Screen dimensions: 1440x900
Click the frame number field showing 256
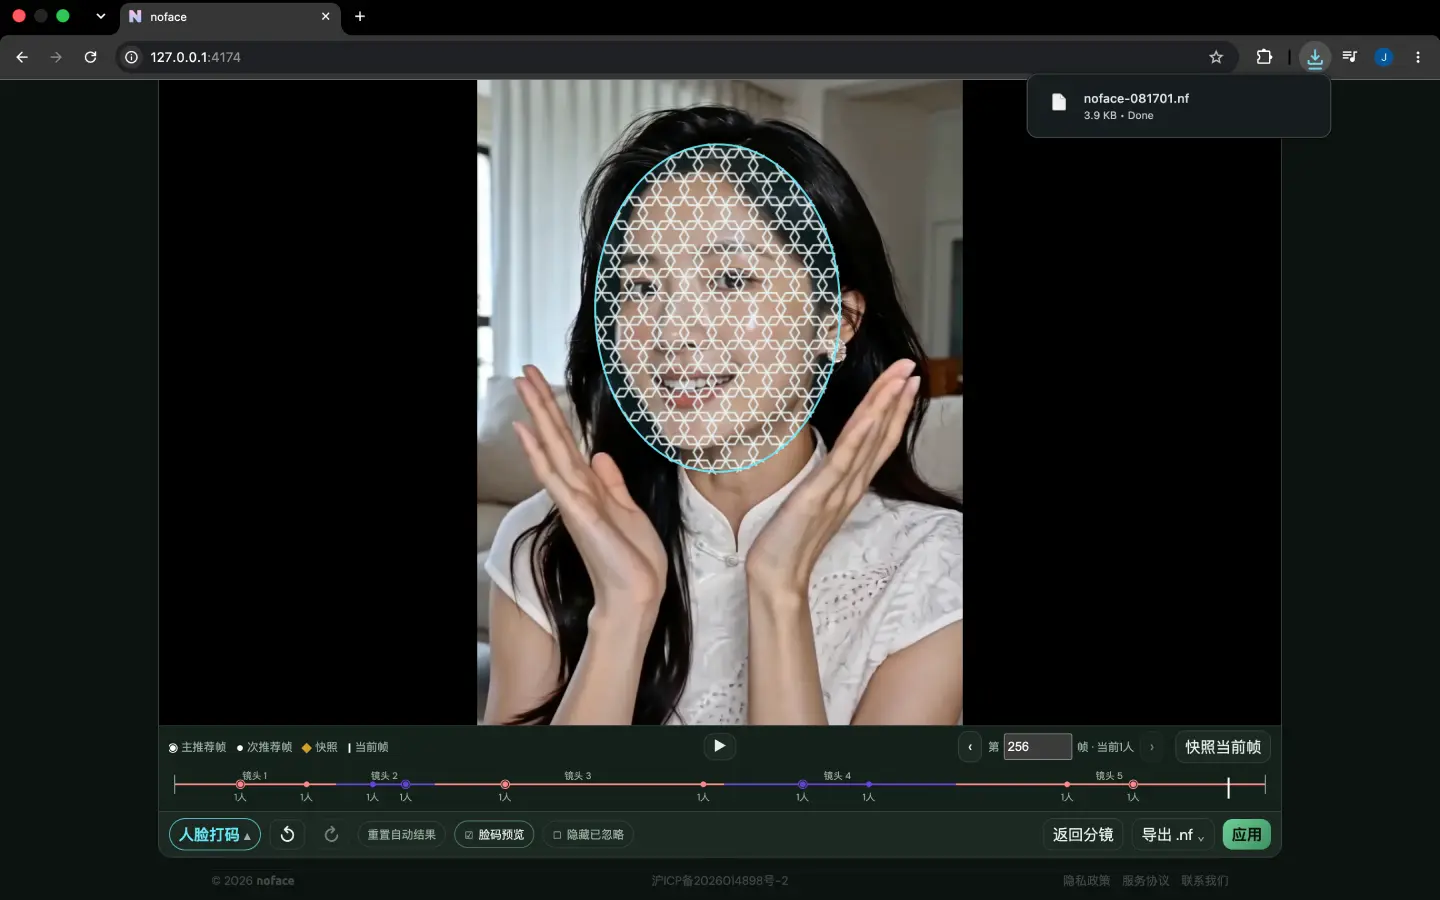tap(1037, 747)
